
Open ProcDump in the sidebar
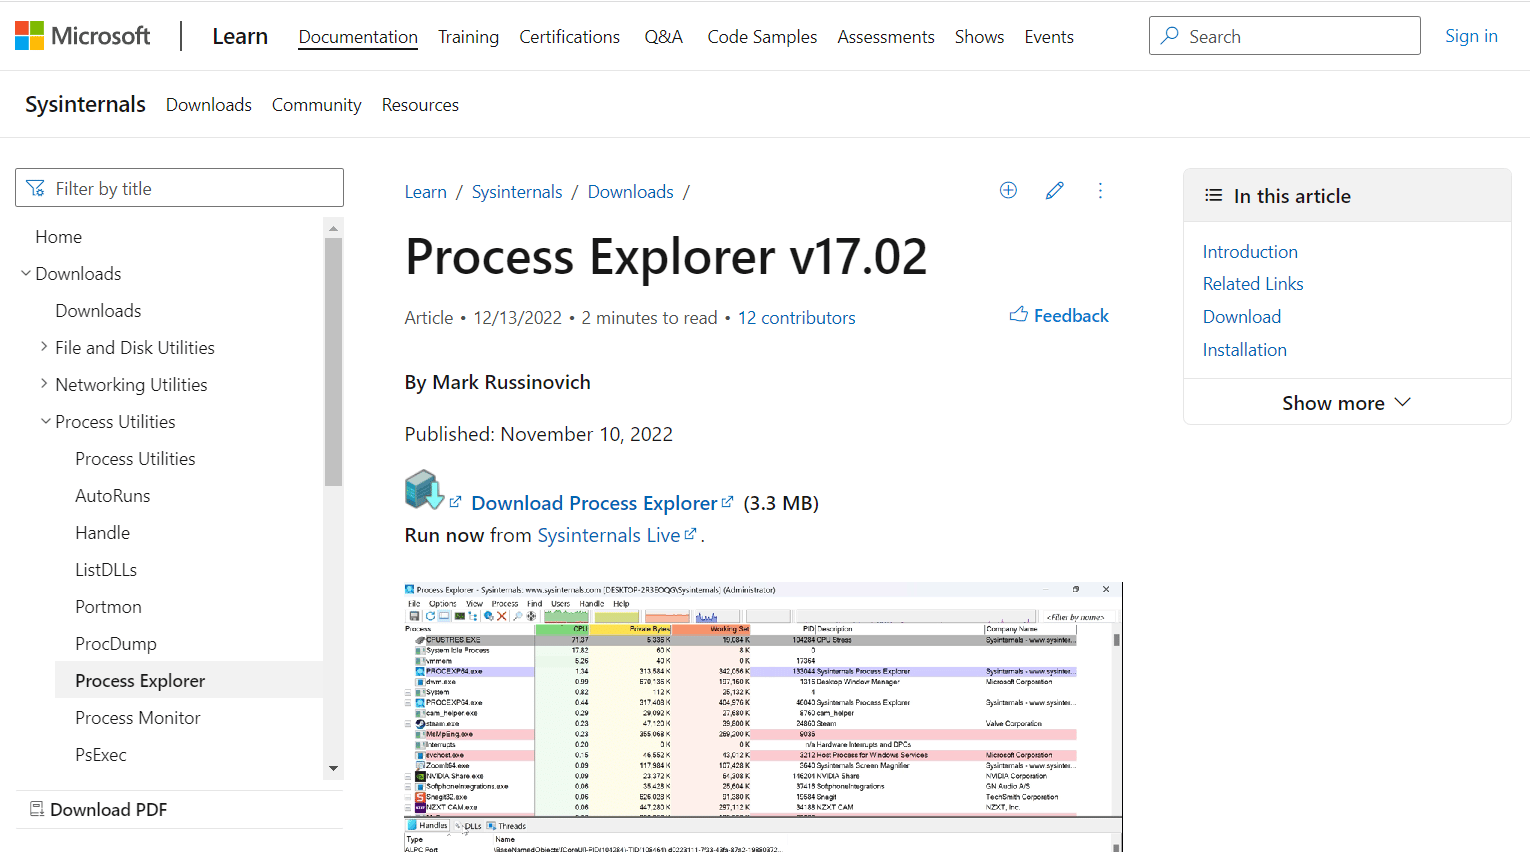tap(116, 644)
